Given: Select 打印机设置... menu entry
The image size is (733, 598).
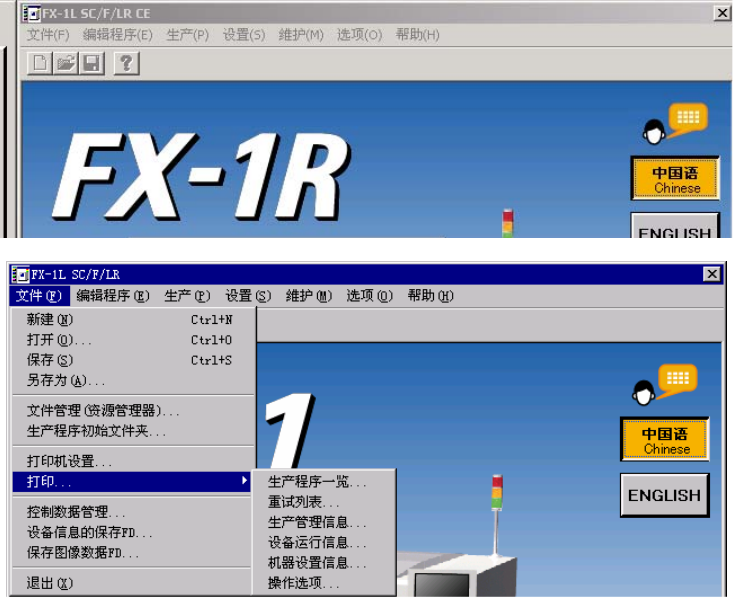Looking at the screenshot, I should [132, 461].
